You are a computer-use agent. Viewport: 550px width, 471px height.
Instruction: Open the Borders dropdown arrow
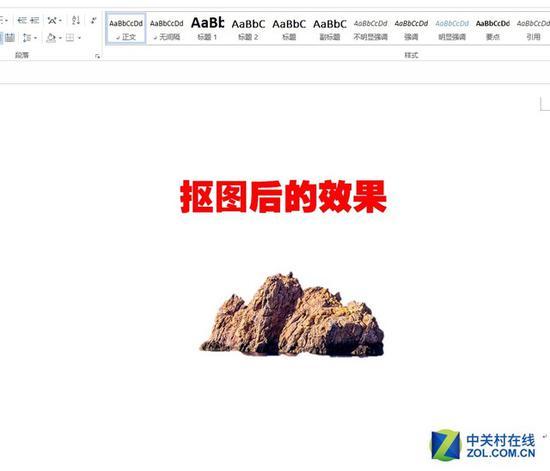(x=80, y=38)
